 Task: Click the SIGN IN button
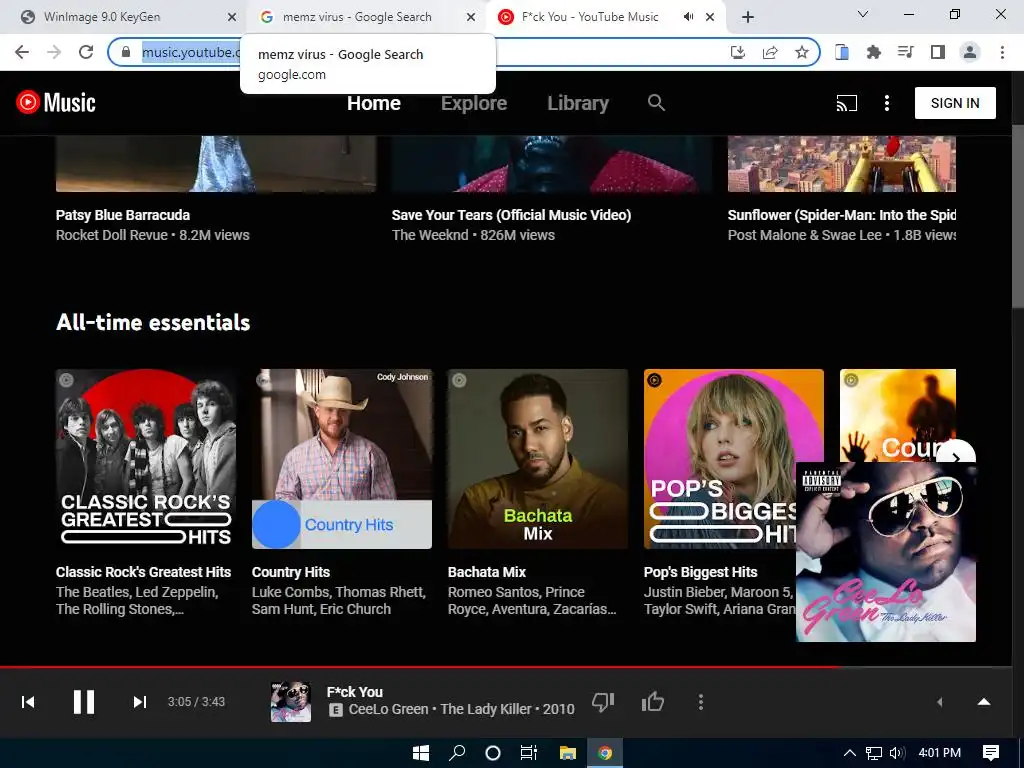(x=955, y=103)
